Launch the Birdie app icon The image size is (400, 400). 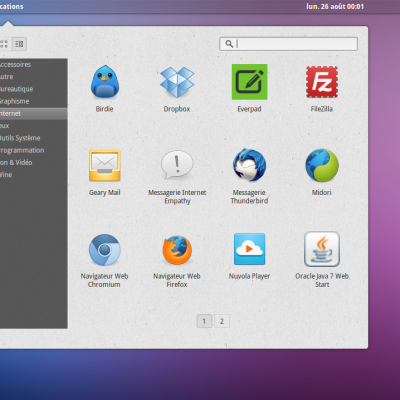(105, 82)
